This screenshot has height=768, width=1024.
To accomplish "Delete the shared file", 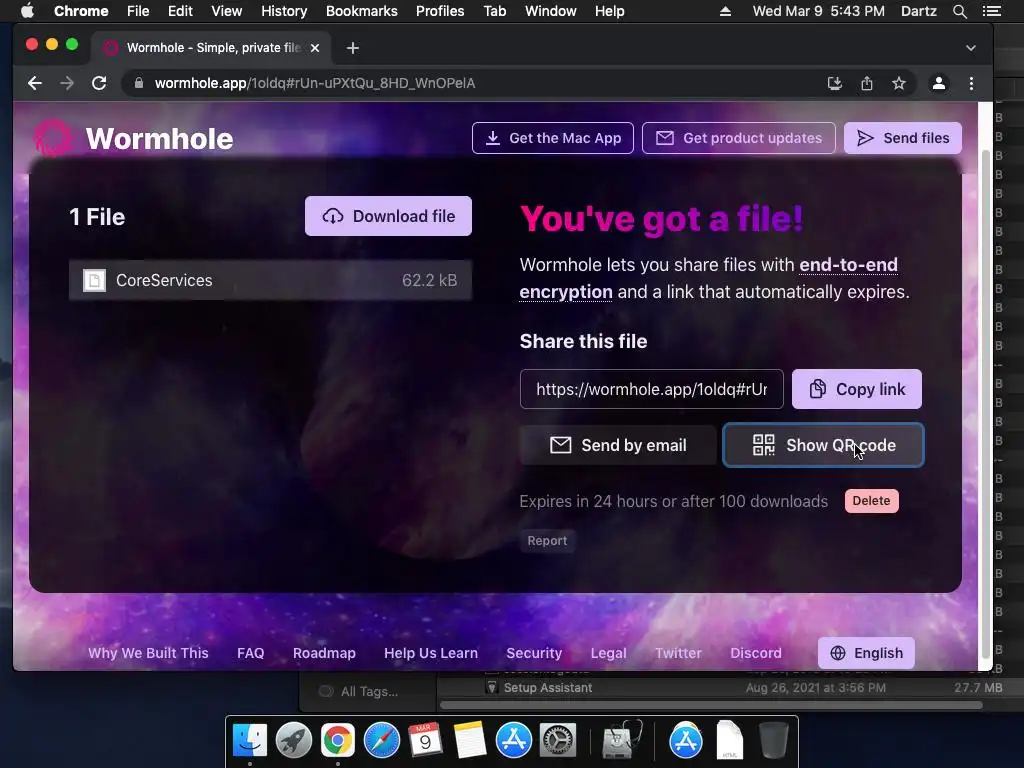I will click(871, 501).
